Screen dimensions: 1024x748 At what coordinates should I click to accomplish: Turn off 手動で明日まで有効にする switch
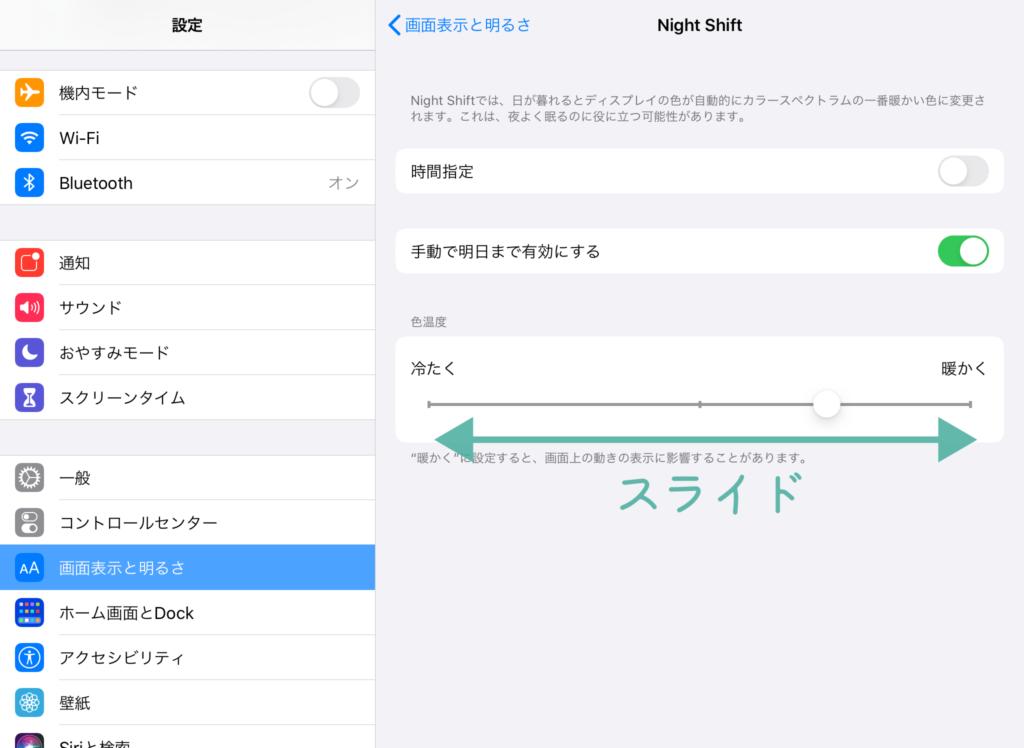[x=963, y=252]
